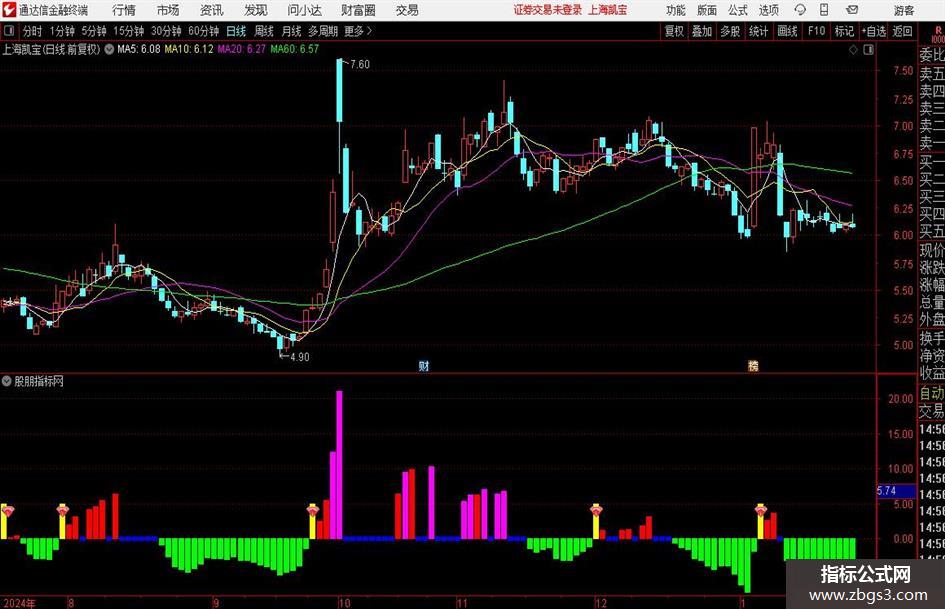Click the MA60: 6.57 indicator label
This screenshot has height=609, width=945.
click(295, 49)
